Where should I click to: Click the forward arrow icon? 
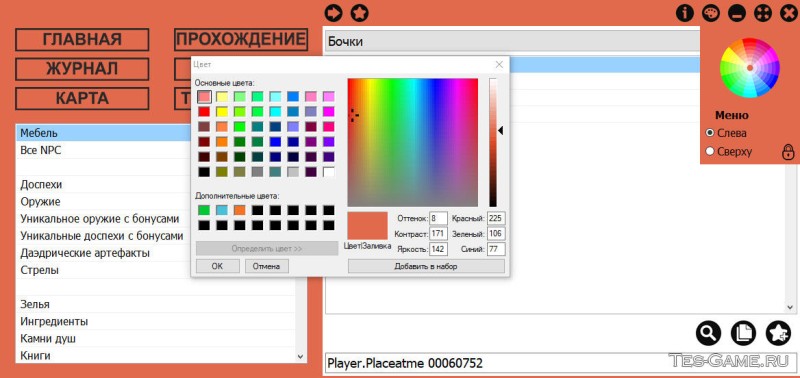[x=333, y=13]
